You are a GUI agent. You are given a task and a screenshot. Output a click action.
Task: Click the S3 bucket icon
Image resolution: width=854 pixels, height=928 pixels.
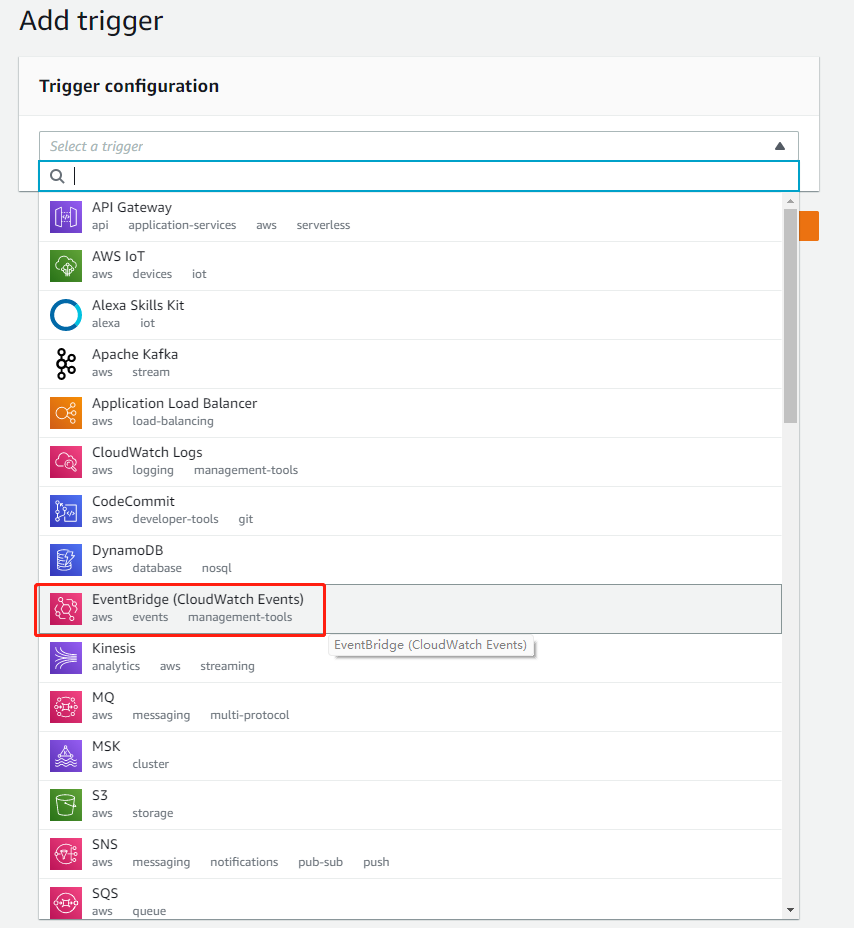tap(66, 804)
